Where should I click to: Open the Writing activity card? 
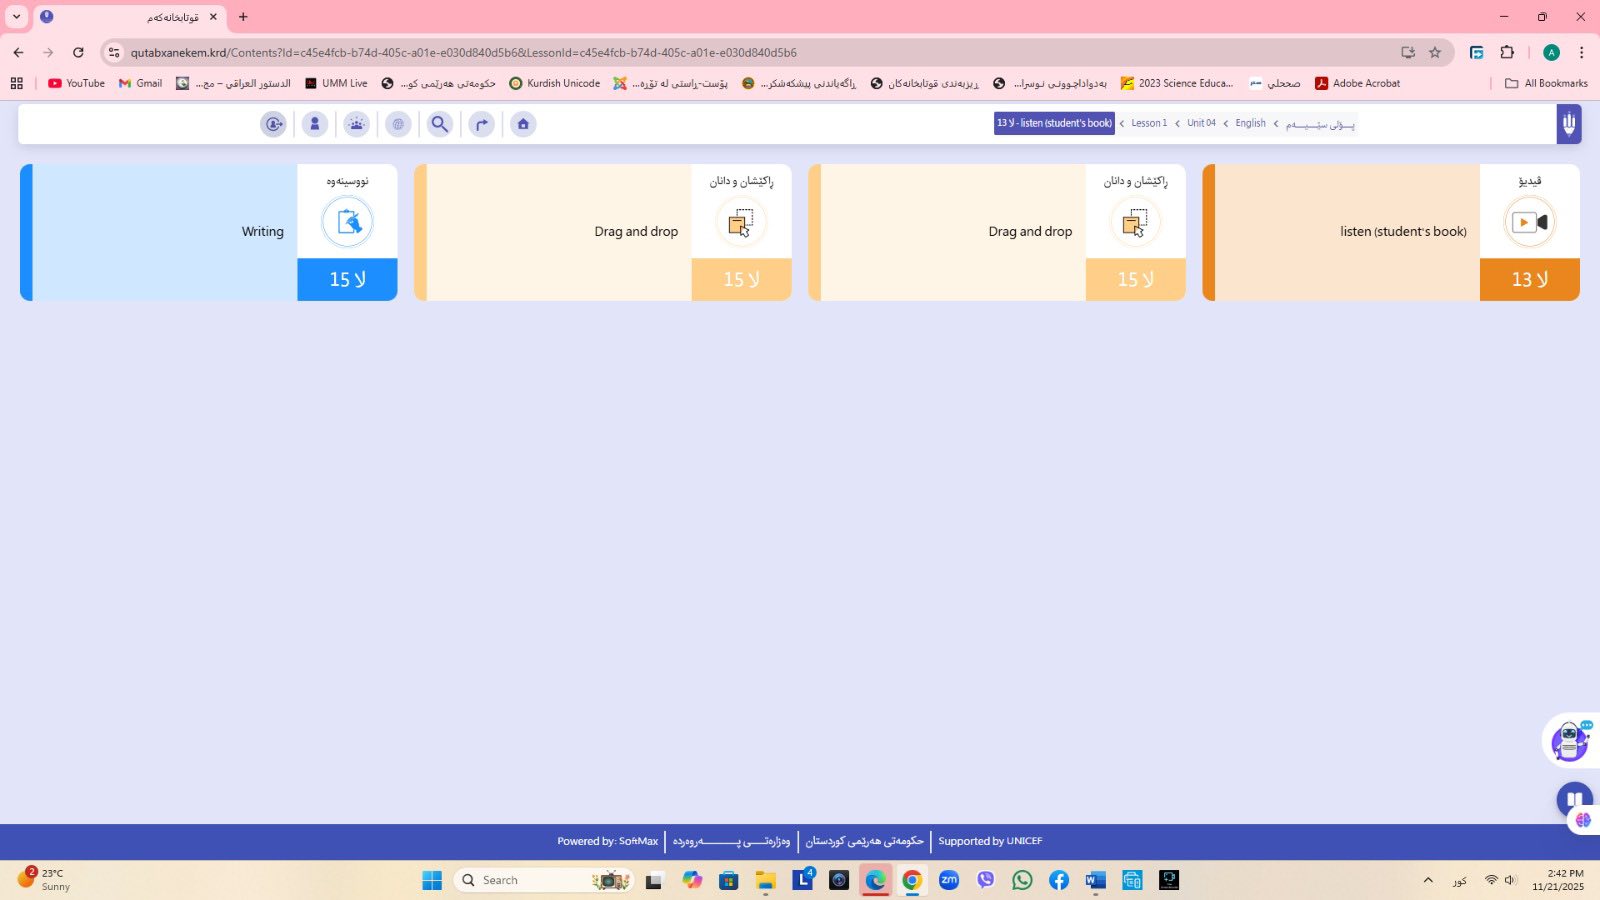click(208, 232)
